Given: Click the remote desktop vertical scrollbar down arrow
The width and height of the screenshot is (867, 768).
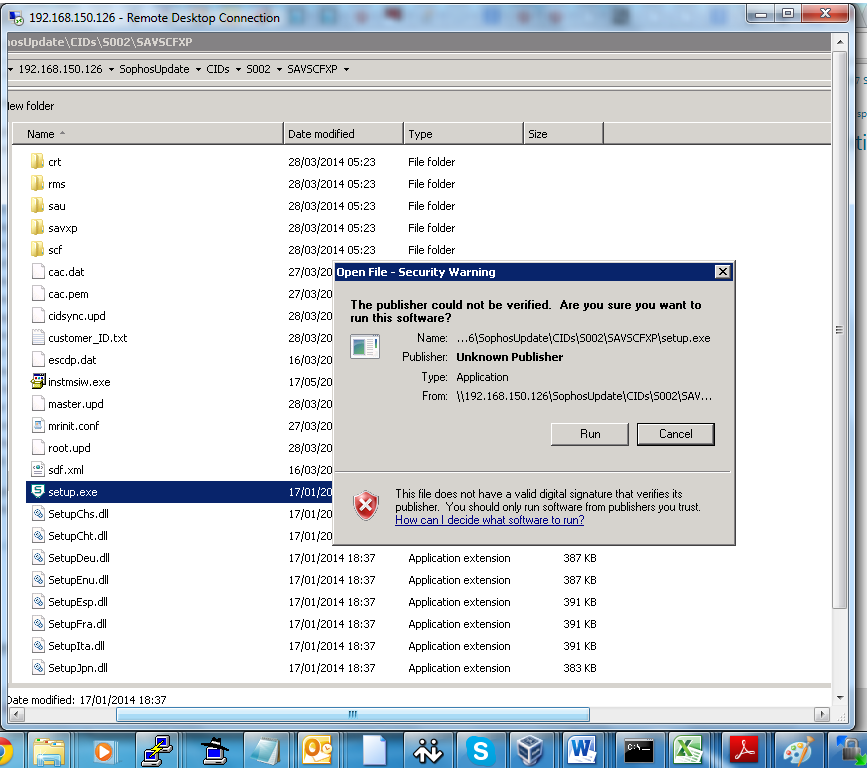Looking at the screenshot, I should click(x=840, y=698).
